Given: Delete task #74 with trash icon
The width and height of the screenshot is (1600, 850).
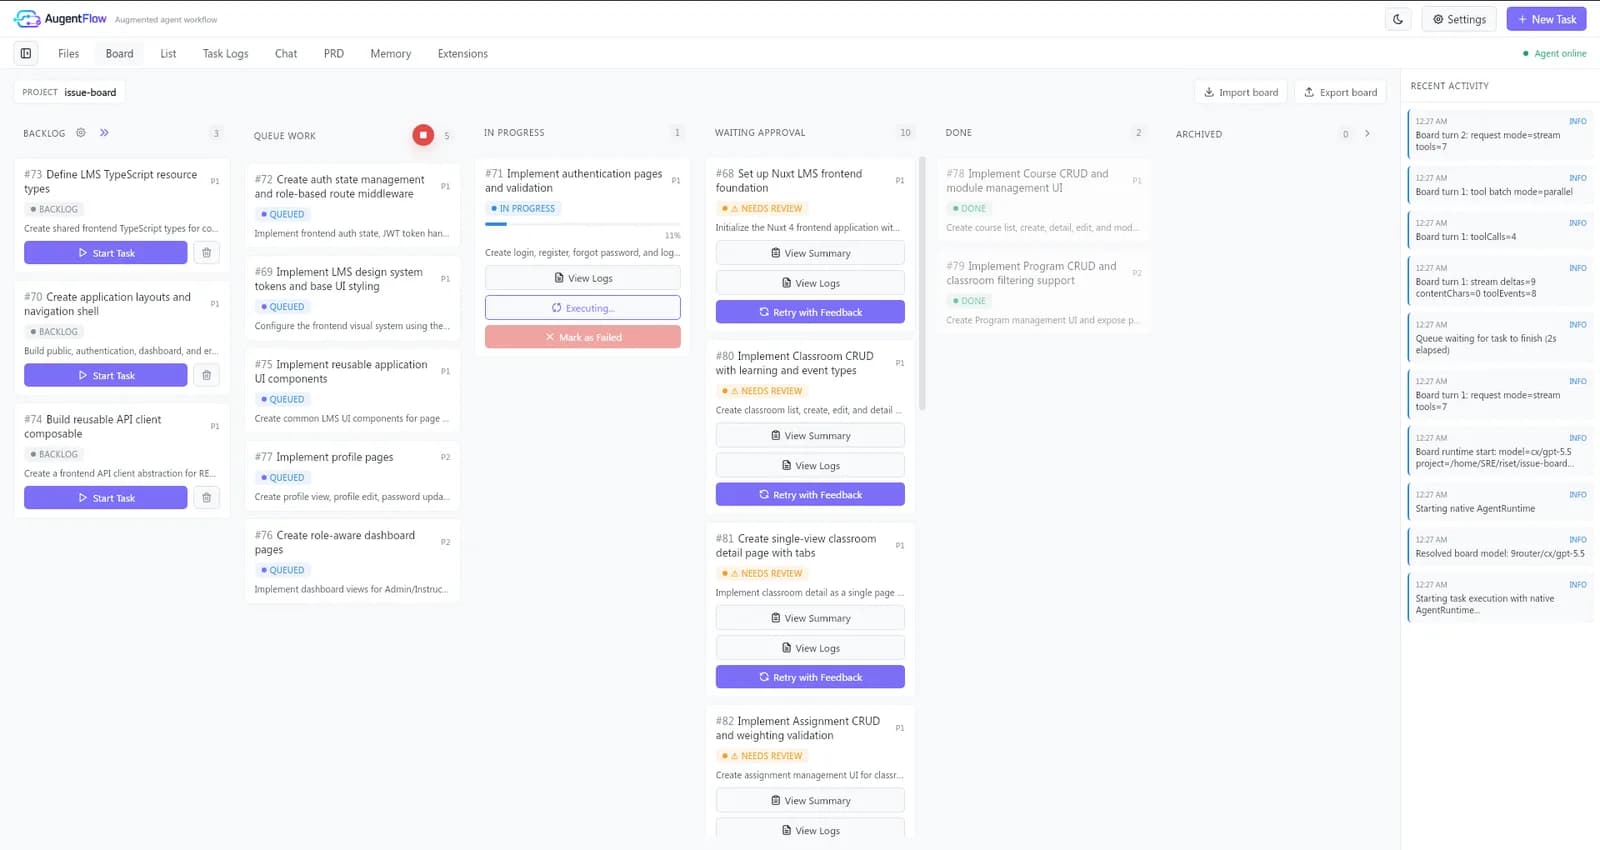Looking at the screenshot, I should pyautogui.click(x=207, y=498).
